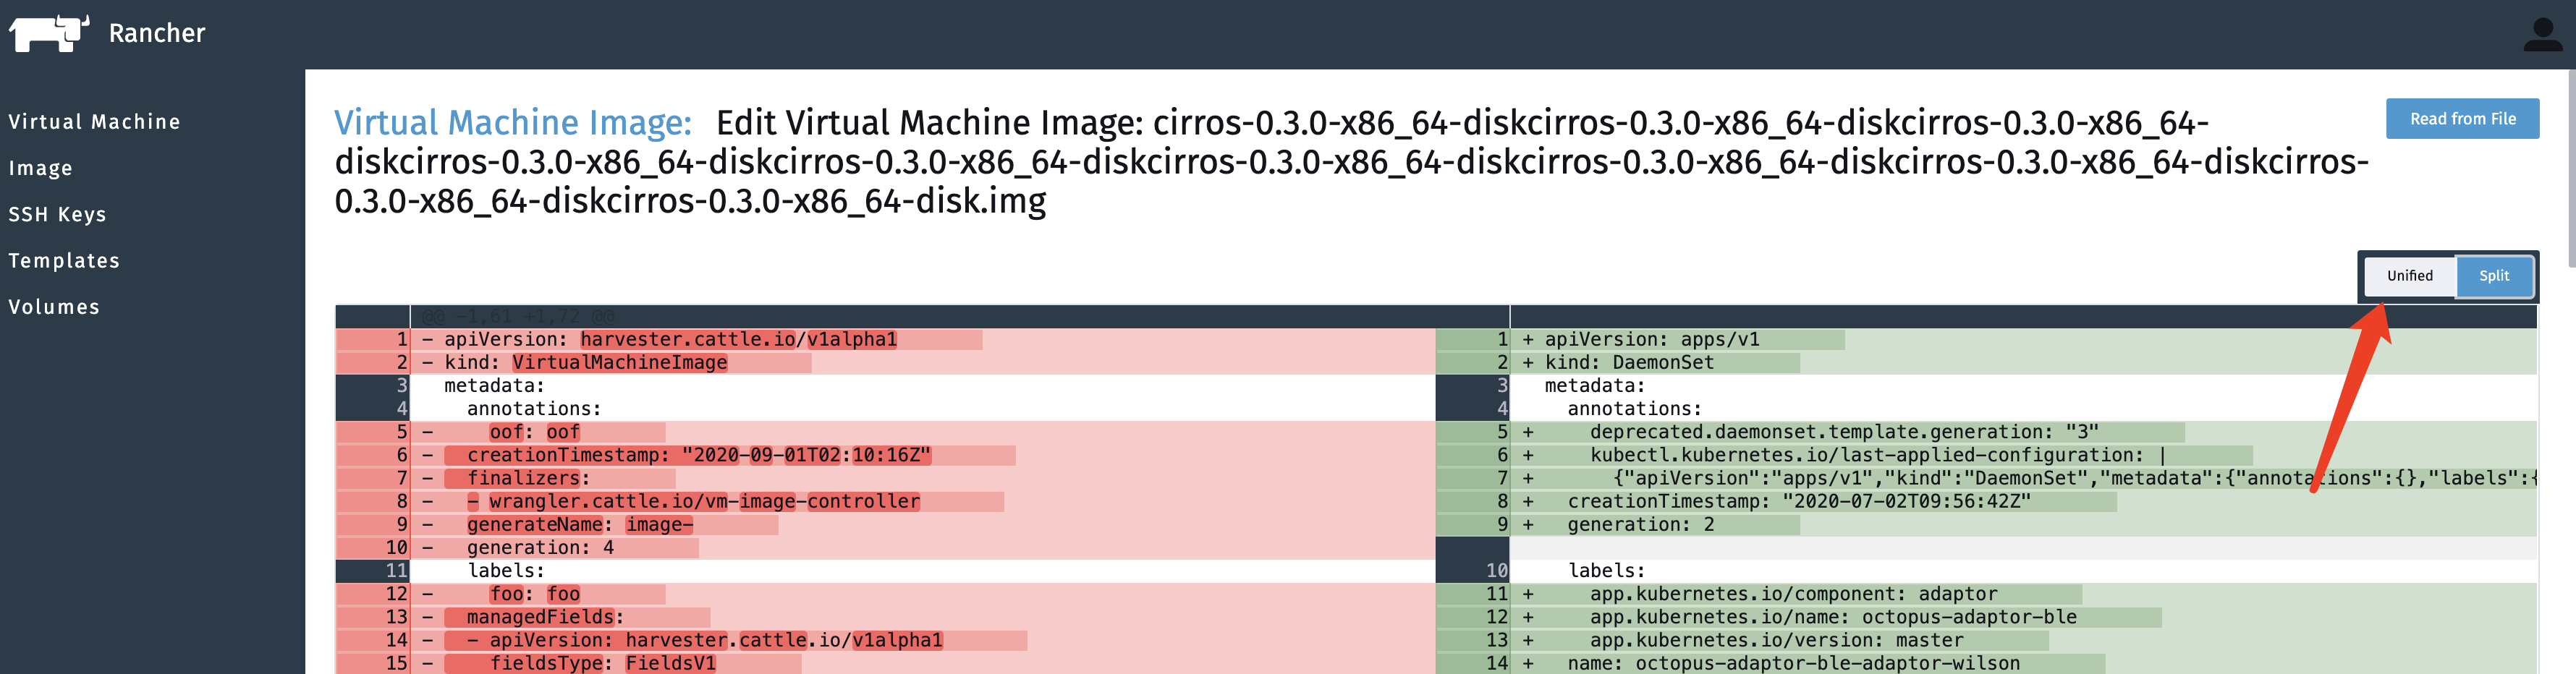Follow the Virtual Machine Image breadcrumb link
The height and width of the screenshot is (674, 2576).
coord(513,123)
